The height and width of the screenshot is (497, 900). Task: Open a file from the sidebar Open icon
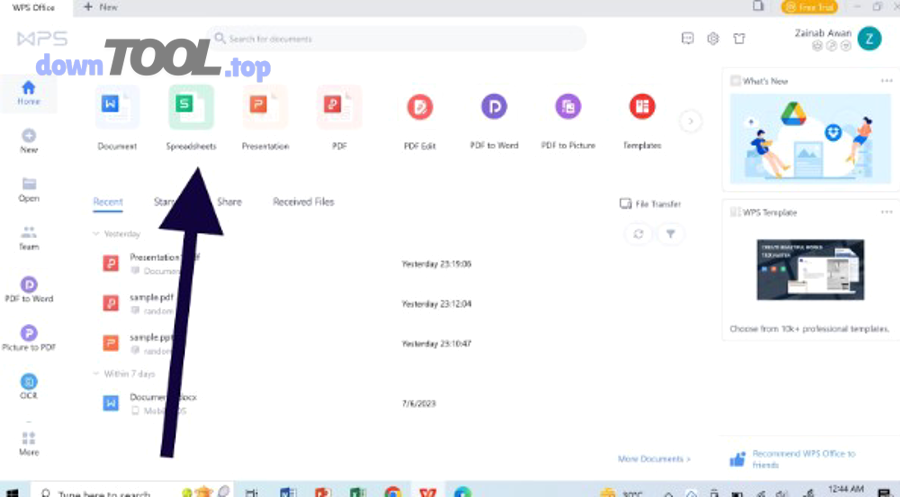(x=29, y=190)
